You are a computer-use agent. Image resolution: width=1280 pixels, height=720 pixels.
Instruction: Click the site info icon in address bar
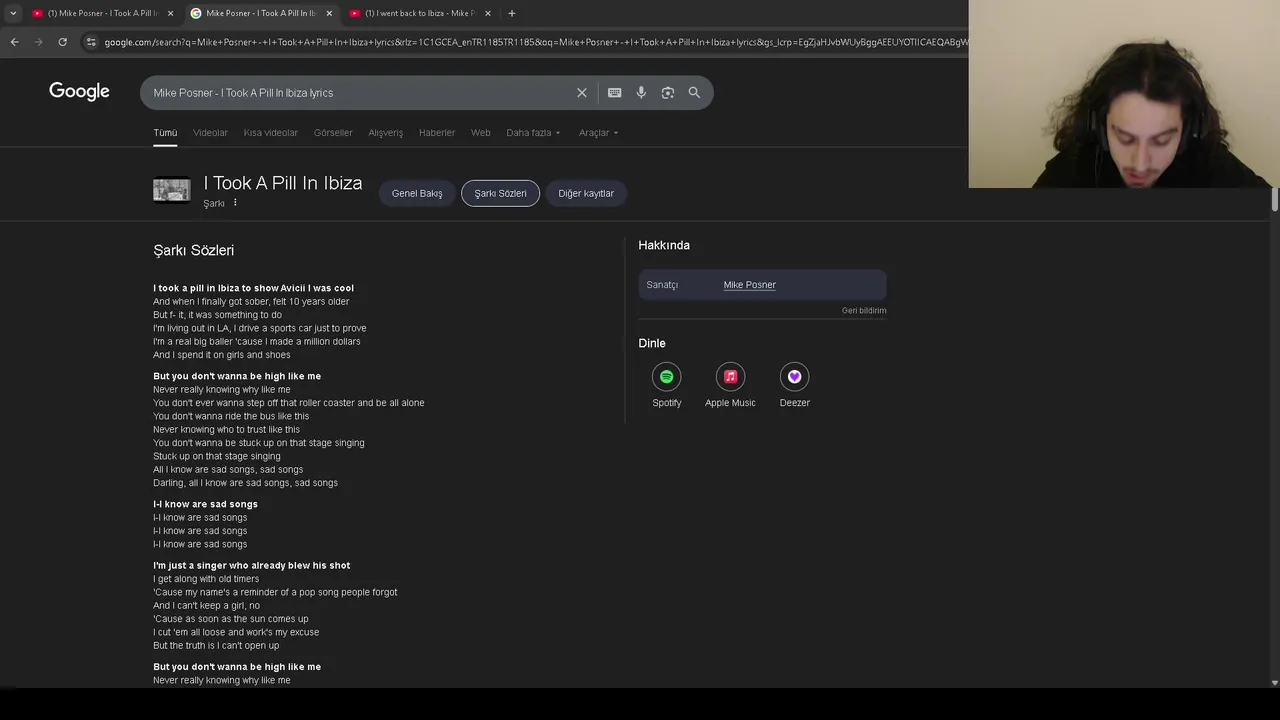91,42
